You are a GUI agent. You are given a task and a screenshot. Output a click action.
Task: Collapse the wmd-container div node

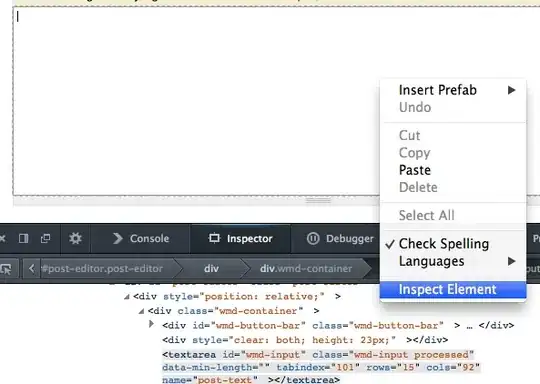141,311
